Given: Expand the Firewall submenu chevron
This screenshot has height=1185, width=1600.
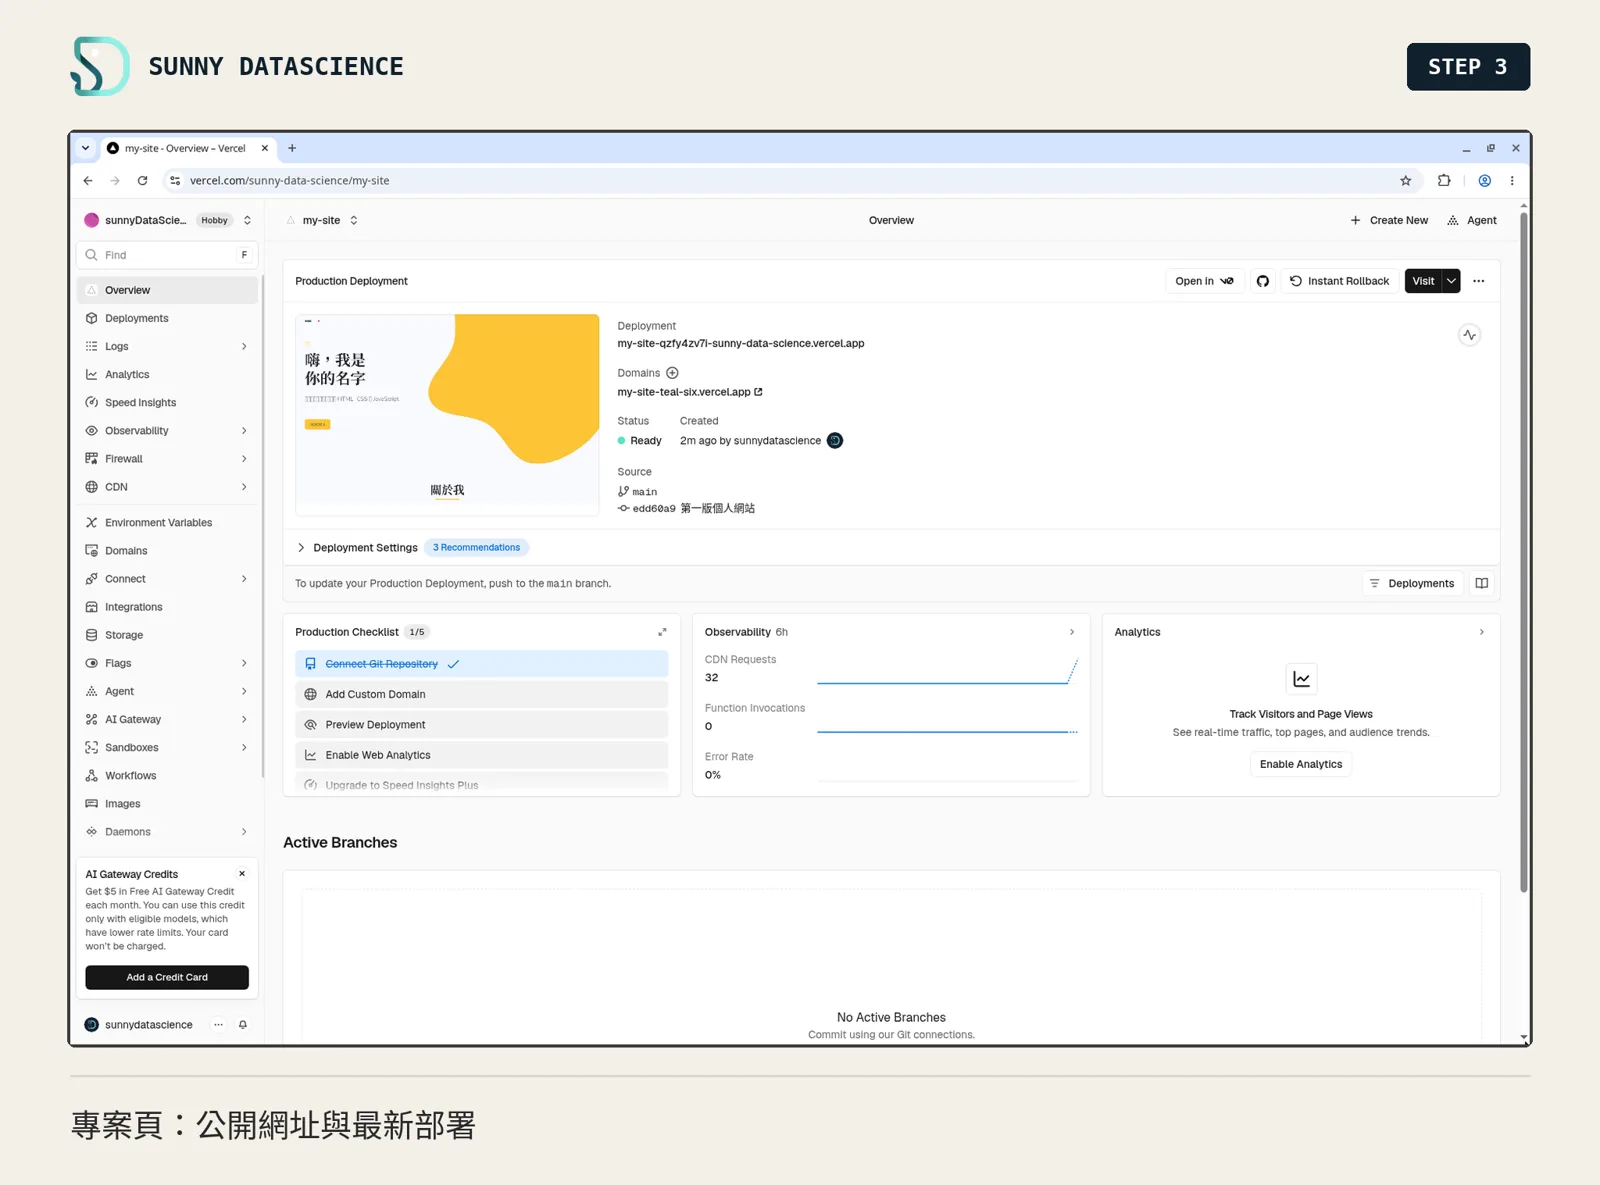Looking at the screenshot, I should (x=244, y=459).
